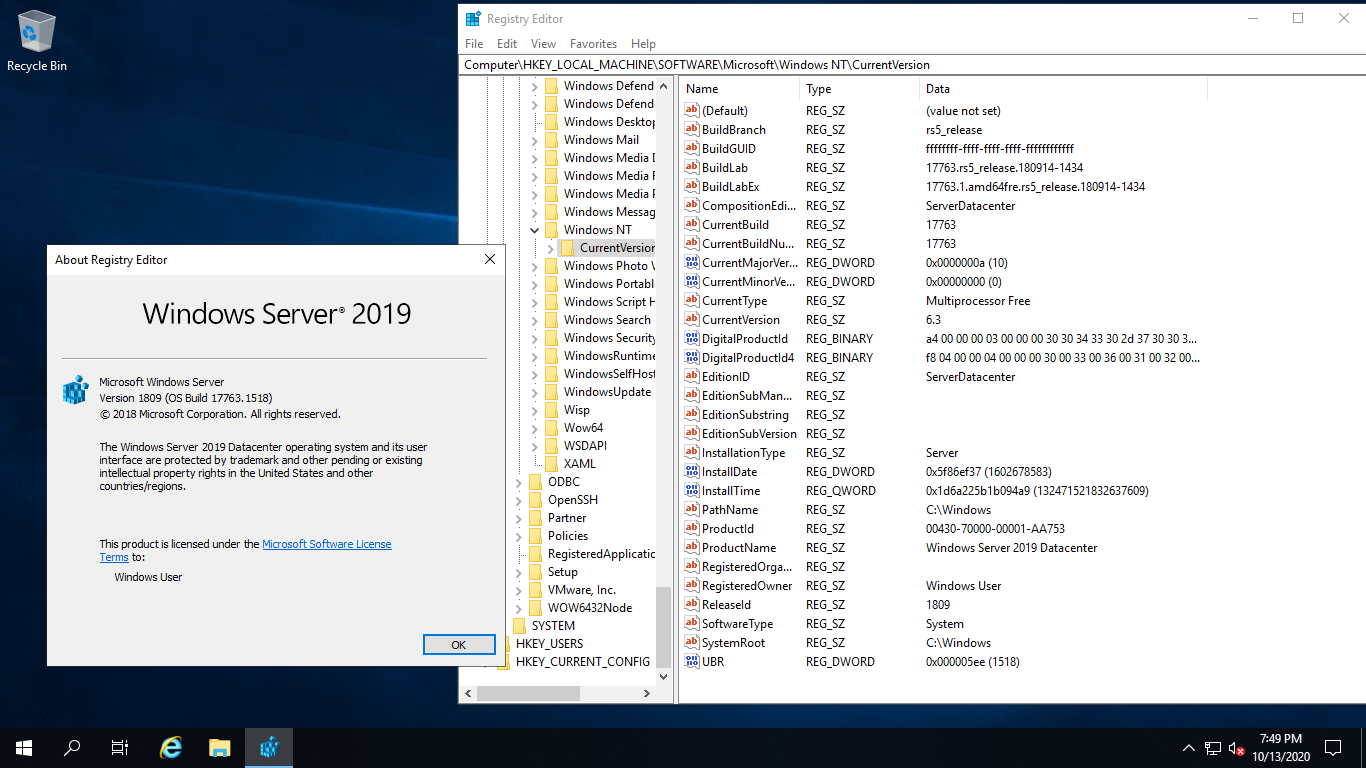Image resolution: width=1366 pixels, height=768 pixels.
Task: Expand the WOW6432Node key
Action: pos(518,608)
